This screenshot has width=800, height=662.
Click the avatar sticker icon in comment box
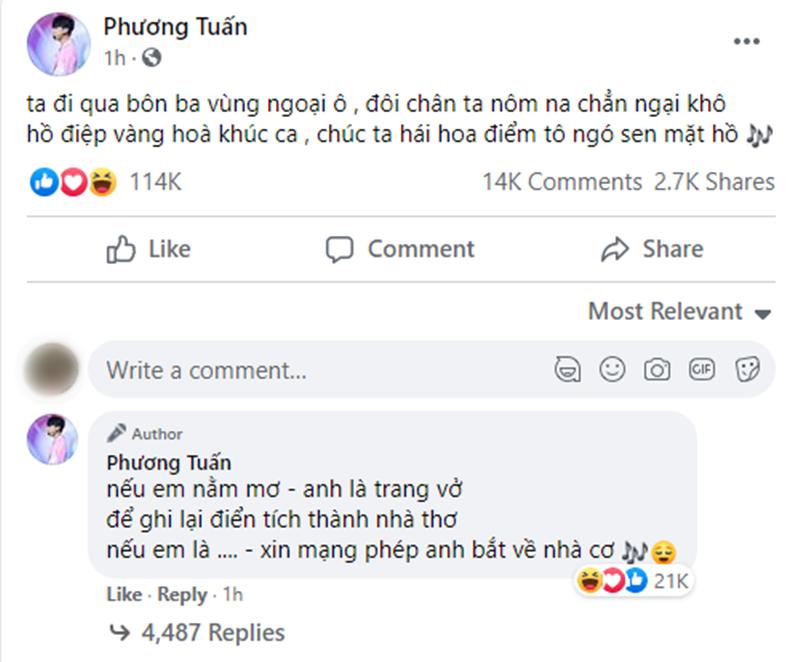tap(567, 370)
